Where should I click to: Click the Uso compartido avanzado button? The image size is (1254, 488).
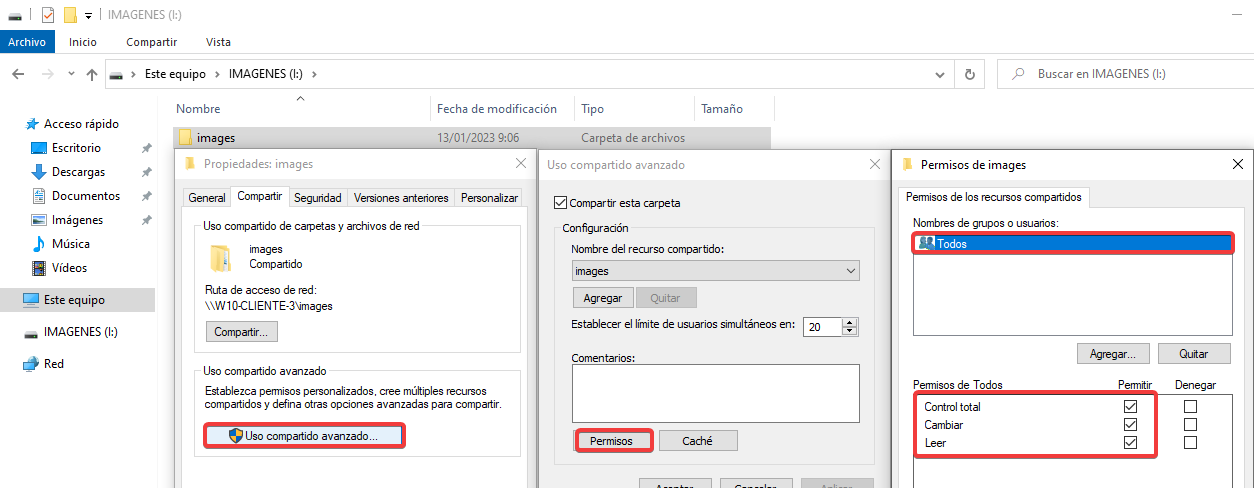[304, 436]
